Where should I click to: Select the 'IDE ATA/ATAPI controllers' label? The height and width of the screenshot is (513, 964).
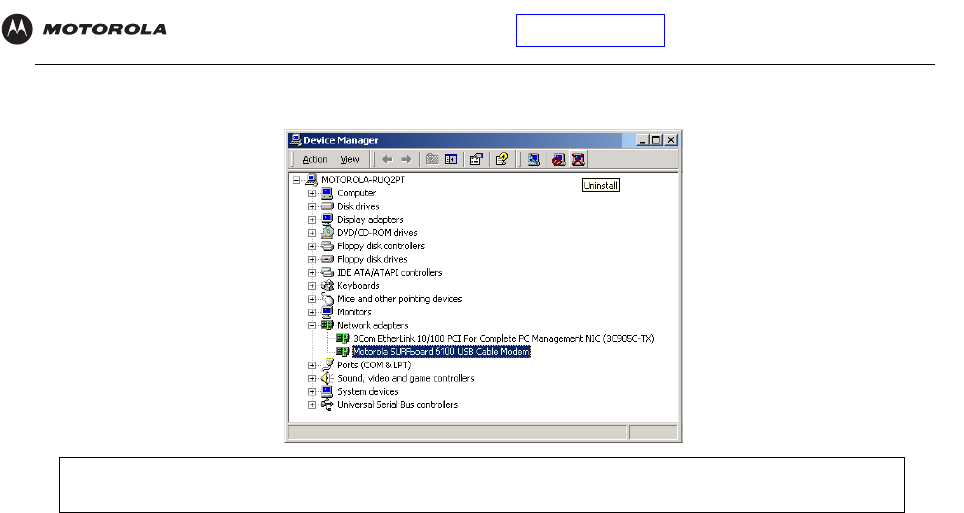click(389, 272)
